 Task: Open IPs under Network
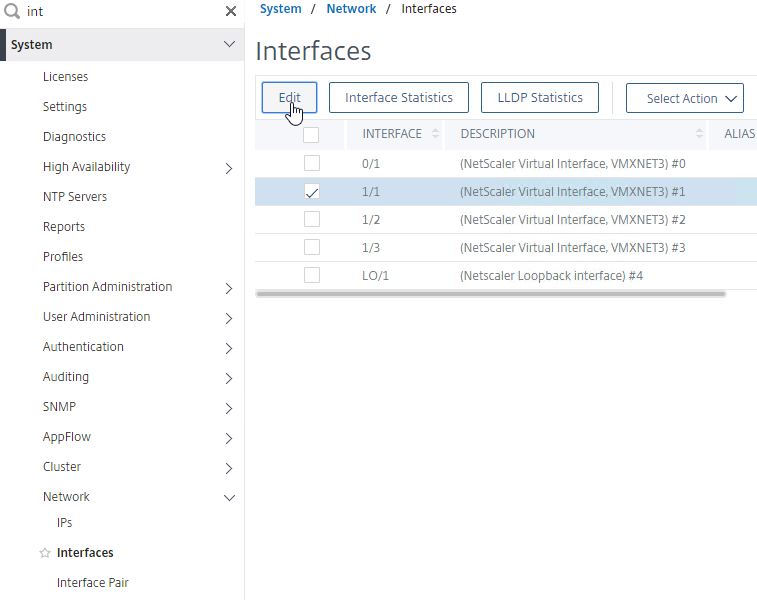click(64, 523)
